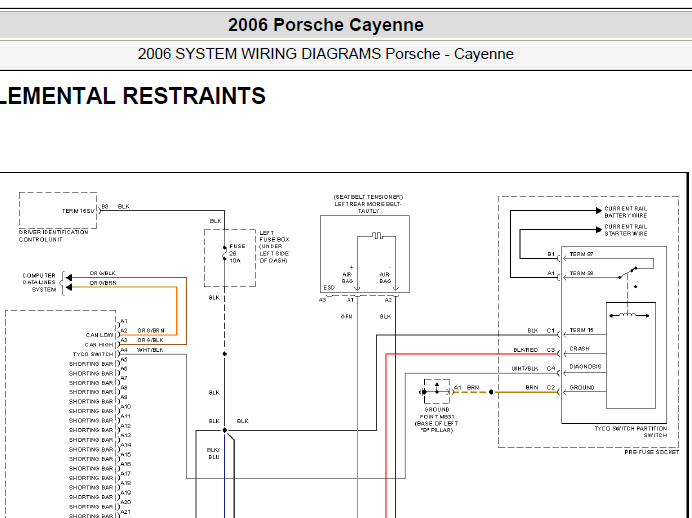Click the "ESD" label in tensioner box

329,288
